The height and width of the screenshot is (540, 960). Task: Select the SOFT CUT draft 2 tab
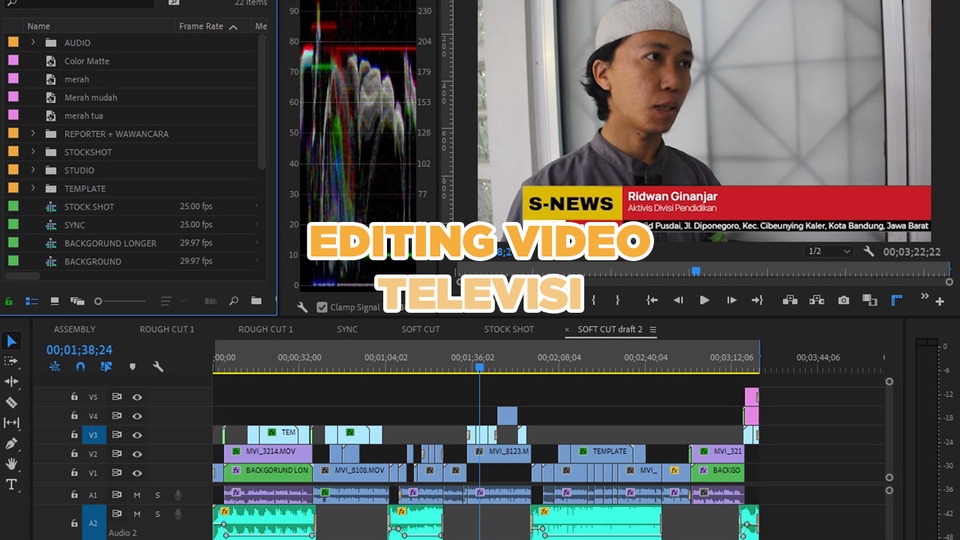[x=610, y=329]
